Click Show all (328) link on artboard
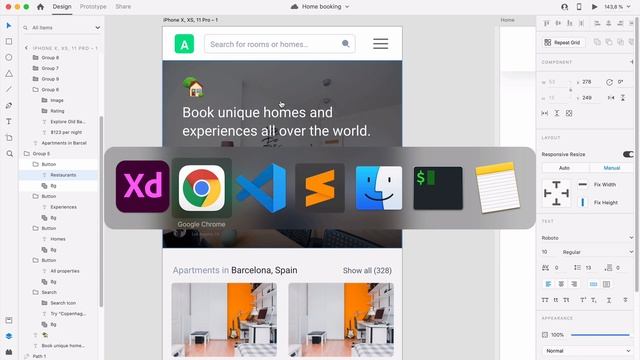 tap(367, 271)
